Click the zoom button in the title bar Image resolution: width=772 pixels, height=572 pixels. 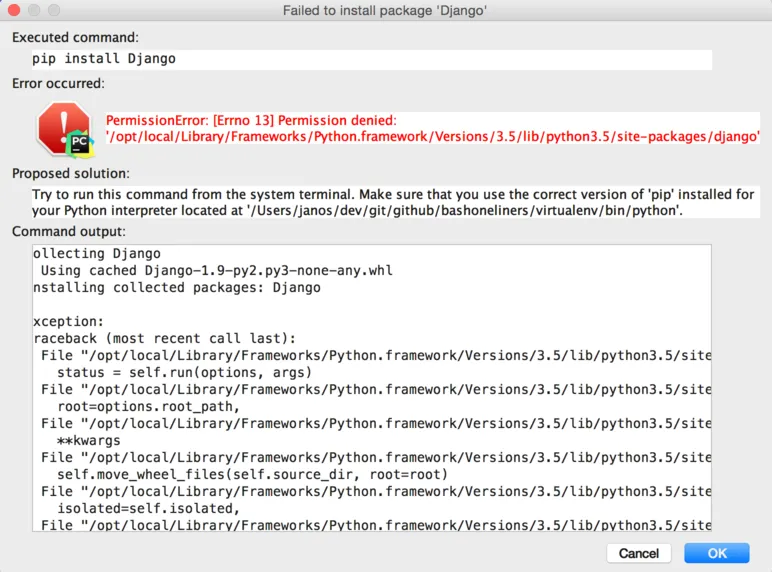pyautogui.click(x=55, y=10)
